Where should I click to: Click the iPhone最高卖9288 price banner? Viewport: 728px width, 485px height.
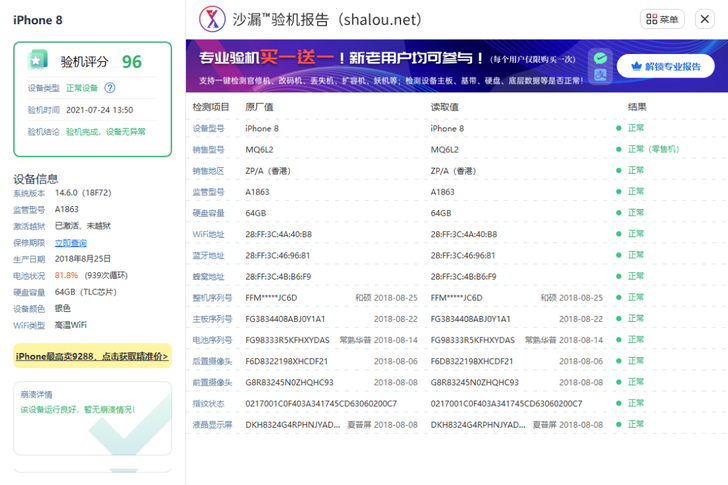pyautogui.click(x=92, y=356)
